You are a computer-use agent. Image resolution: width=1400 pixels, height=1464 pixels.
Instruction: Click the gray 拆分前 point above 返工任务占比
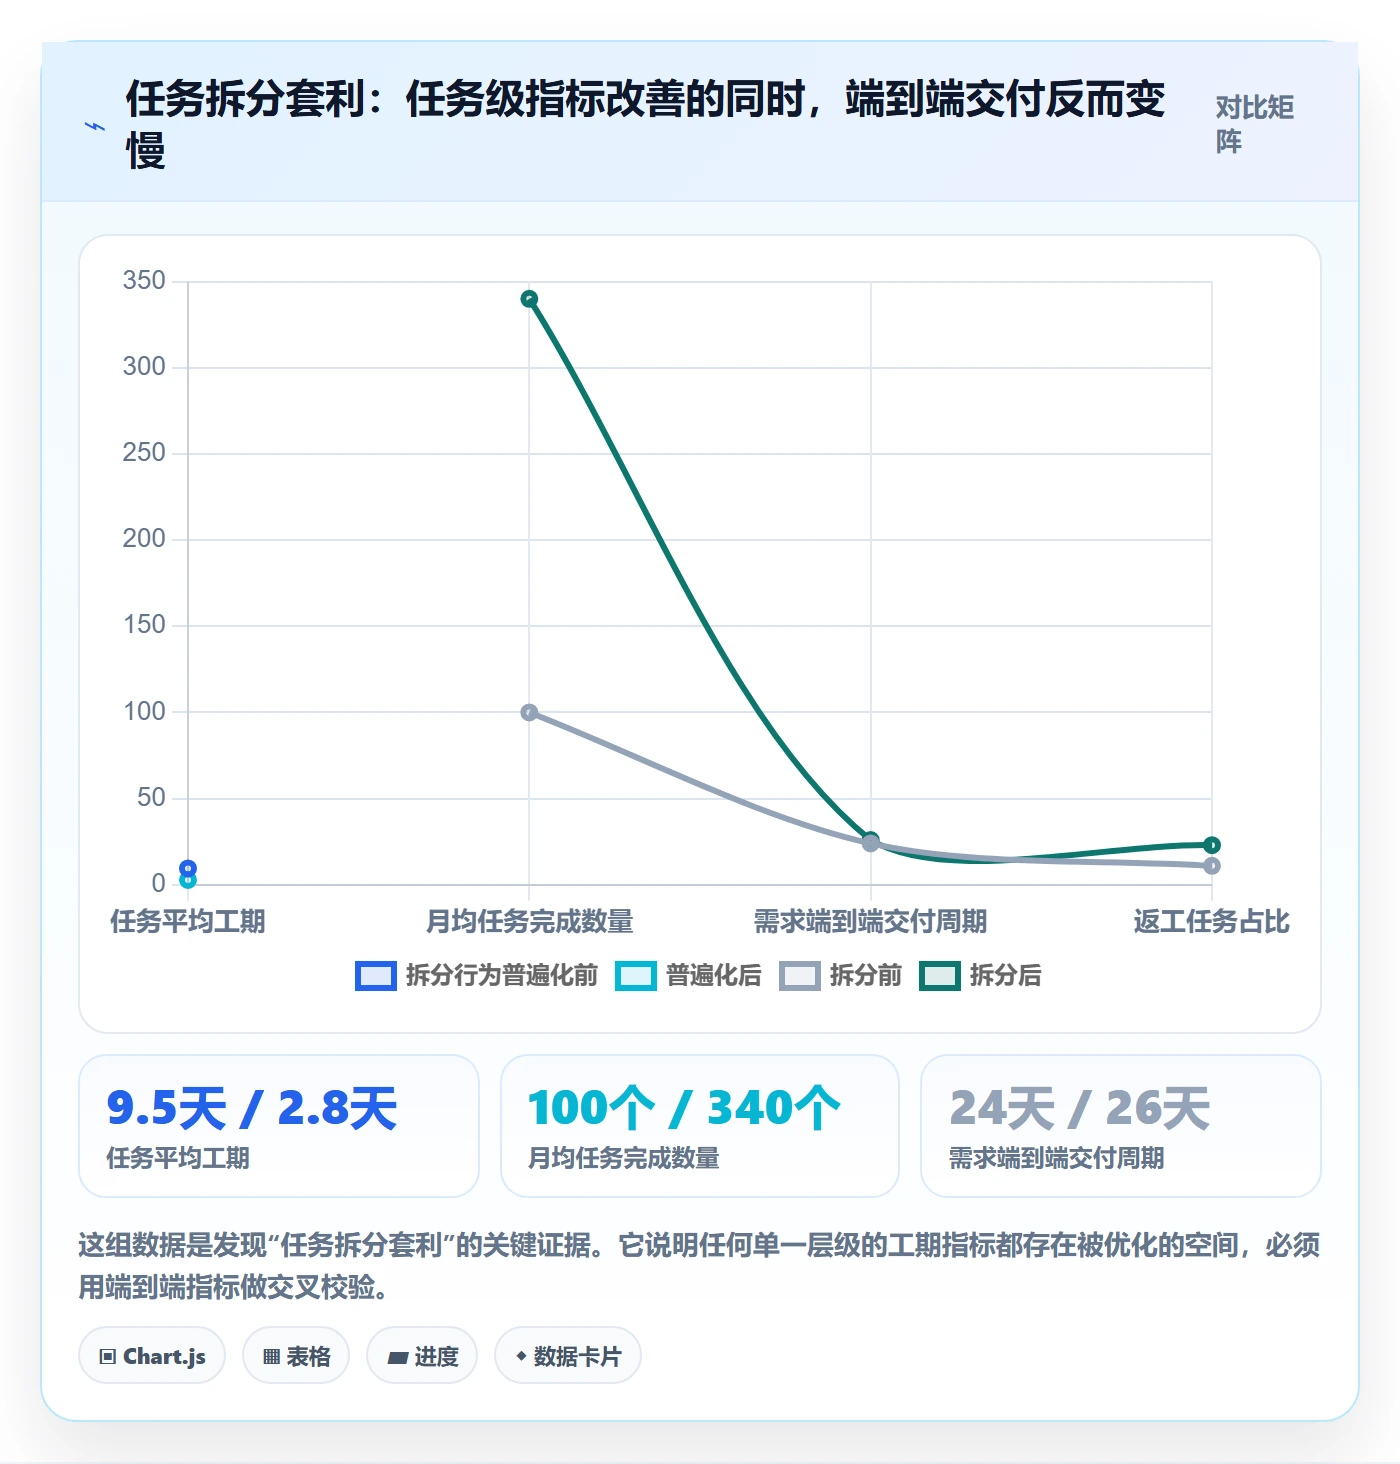[x=1212, y=866]
